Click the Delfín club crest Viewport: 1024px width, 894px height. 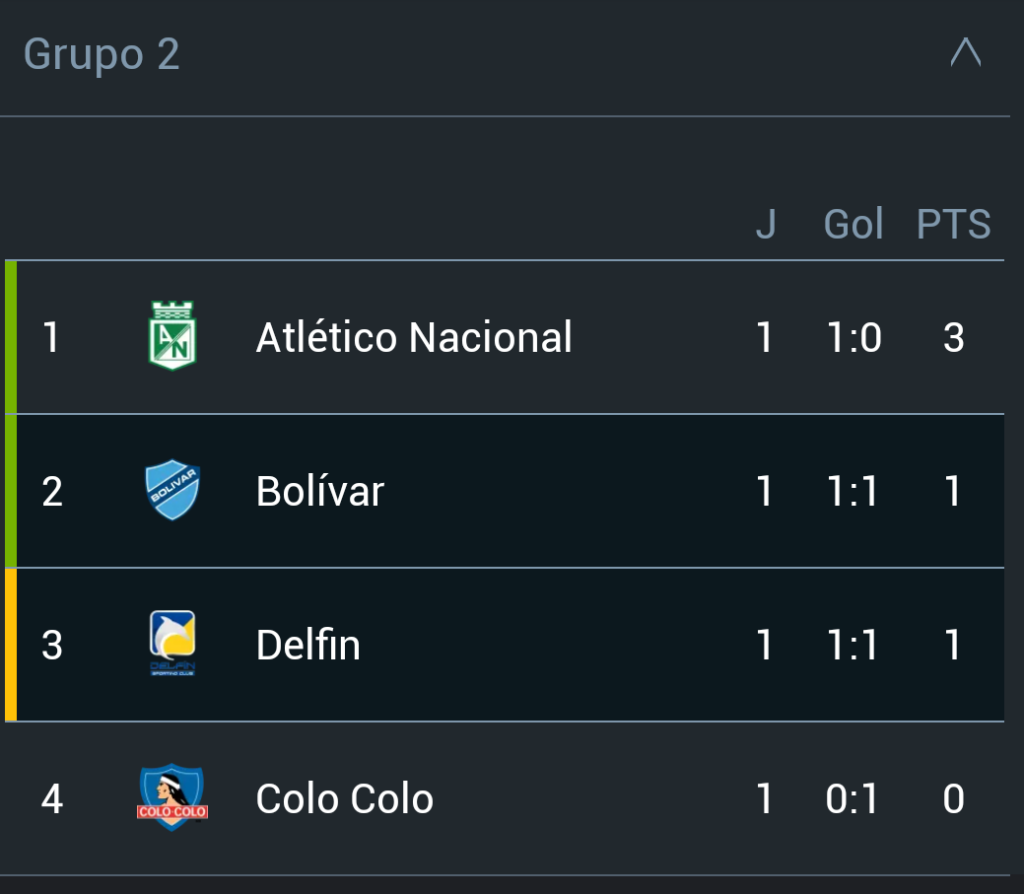click(x=172, y=644)
